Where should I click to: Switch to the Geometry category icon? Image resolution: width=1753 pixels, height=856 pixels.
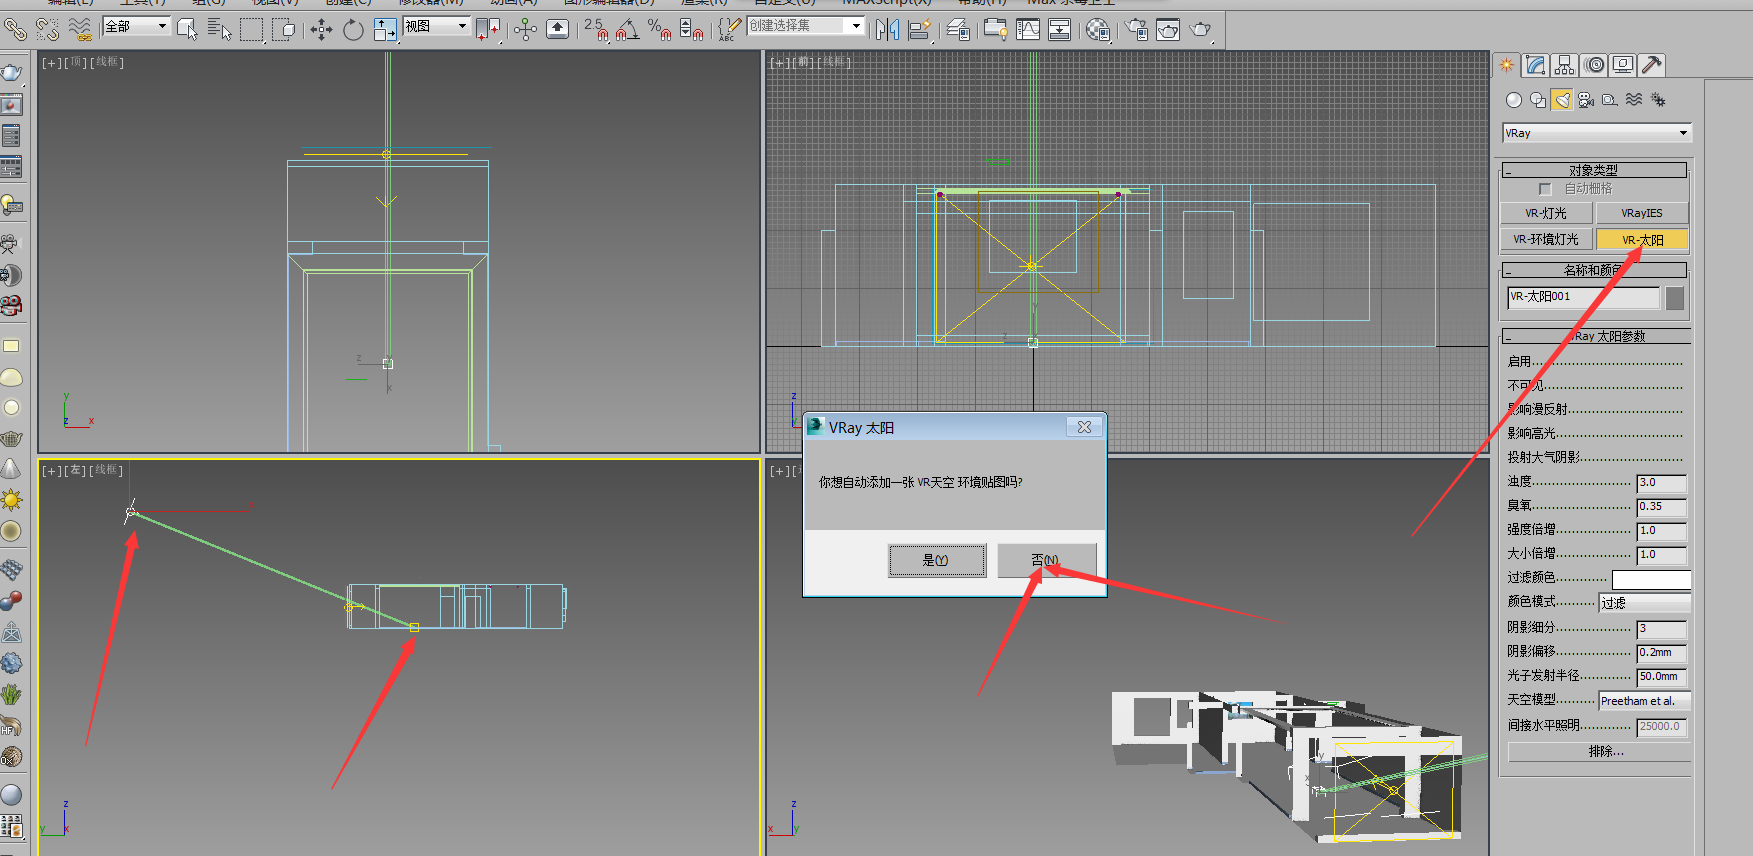1514,100
